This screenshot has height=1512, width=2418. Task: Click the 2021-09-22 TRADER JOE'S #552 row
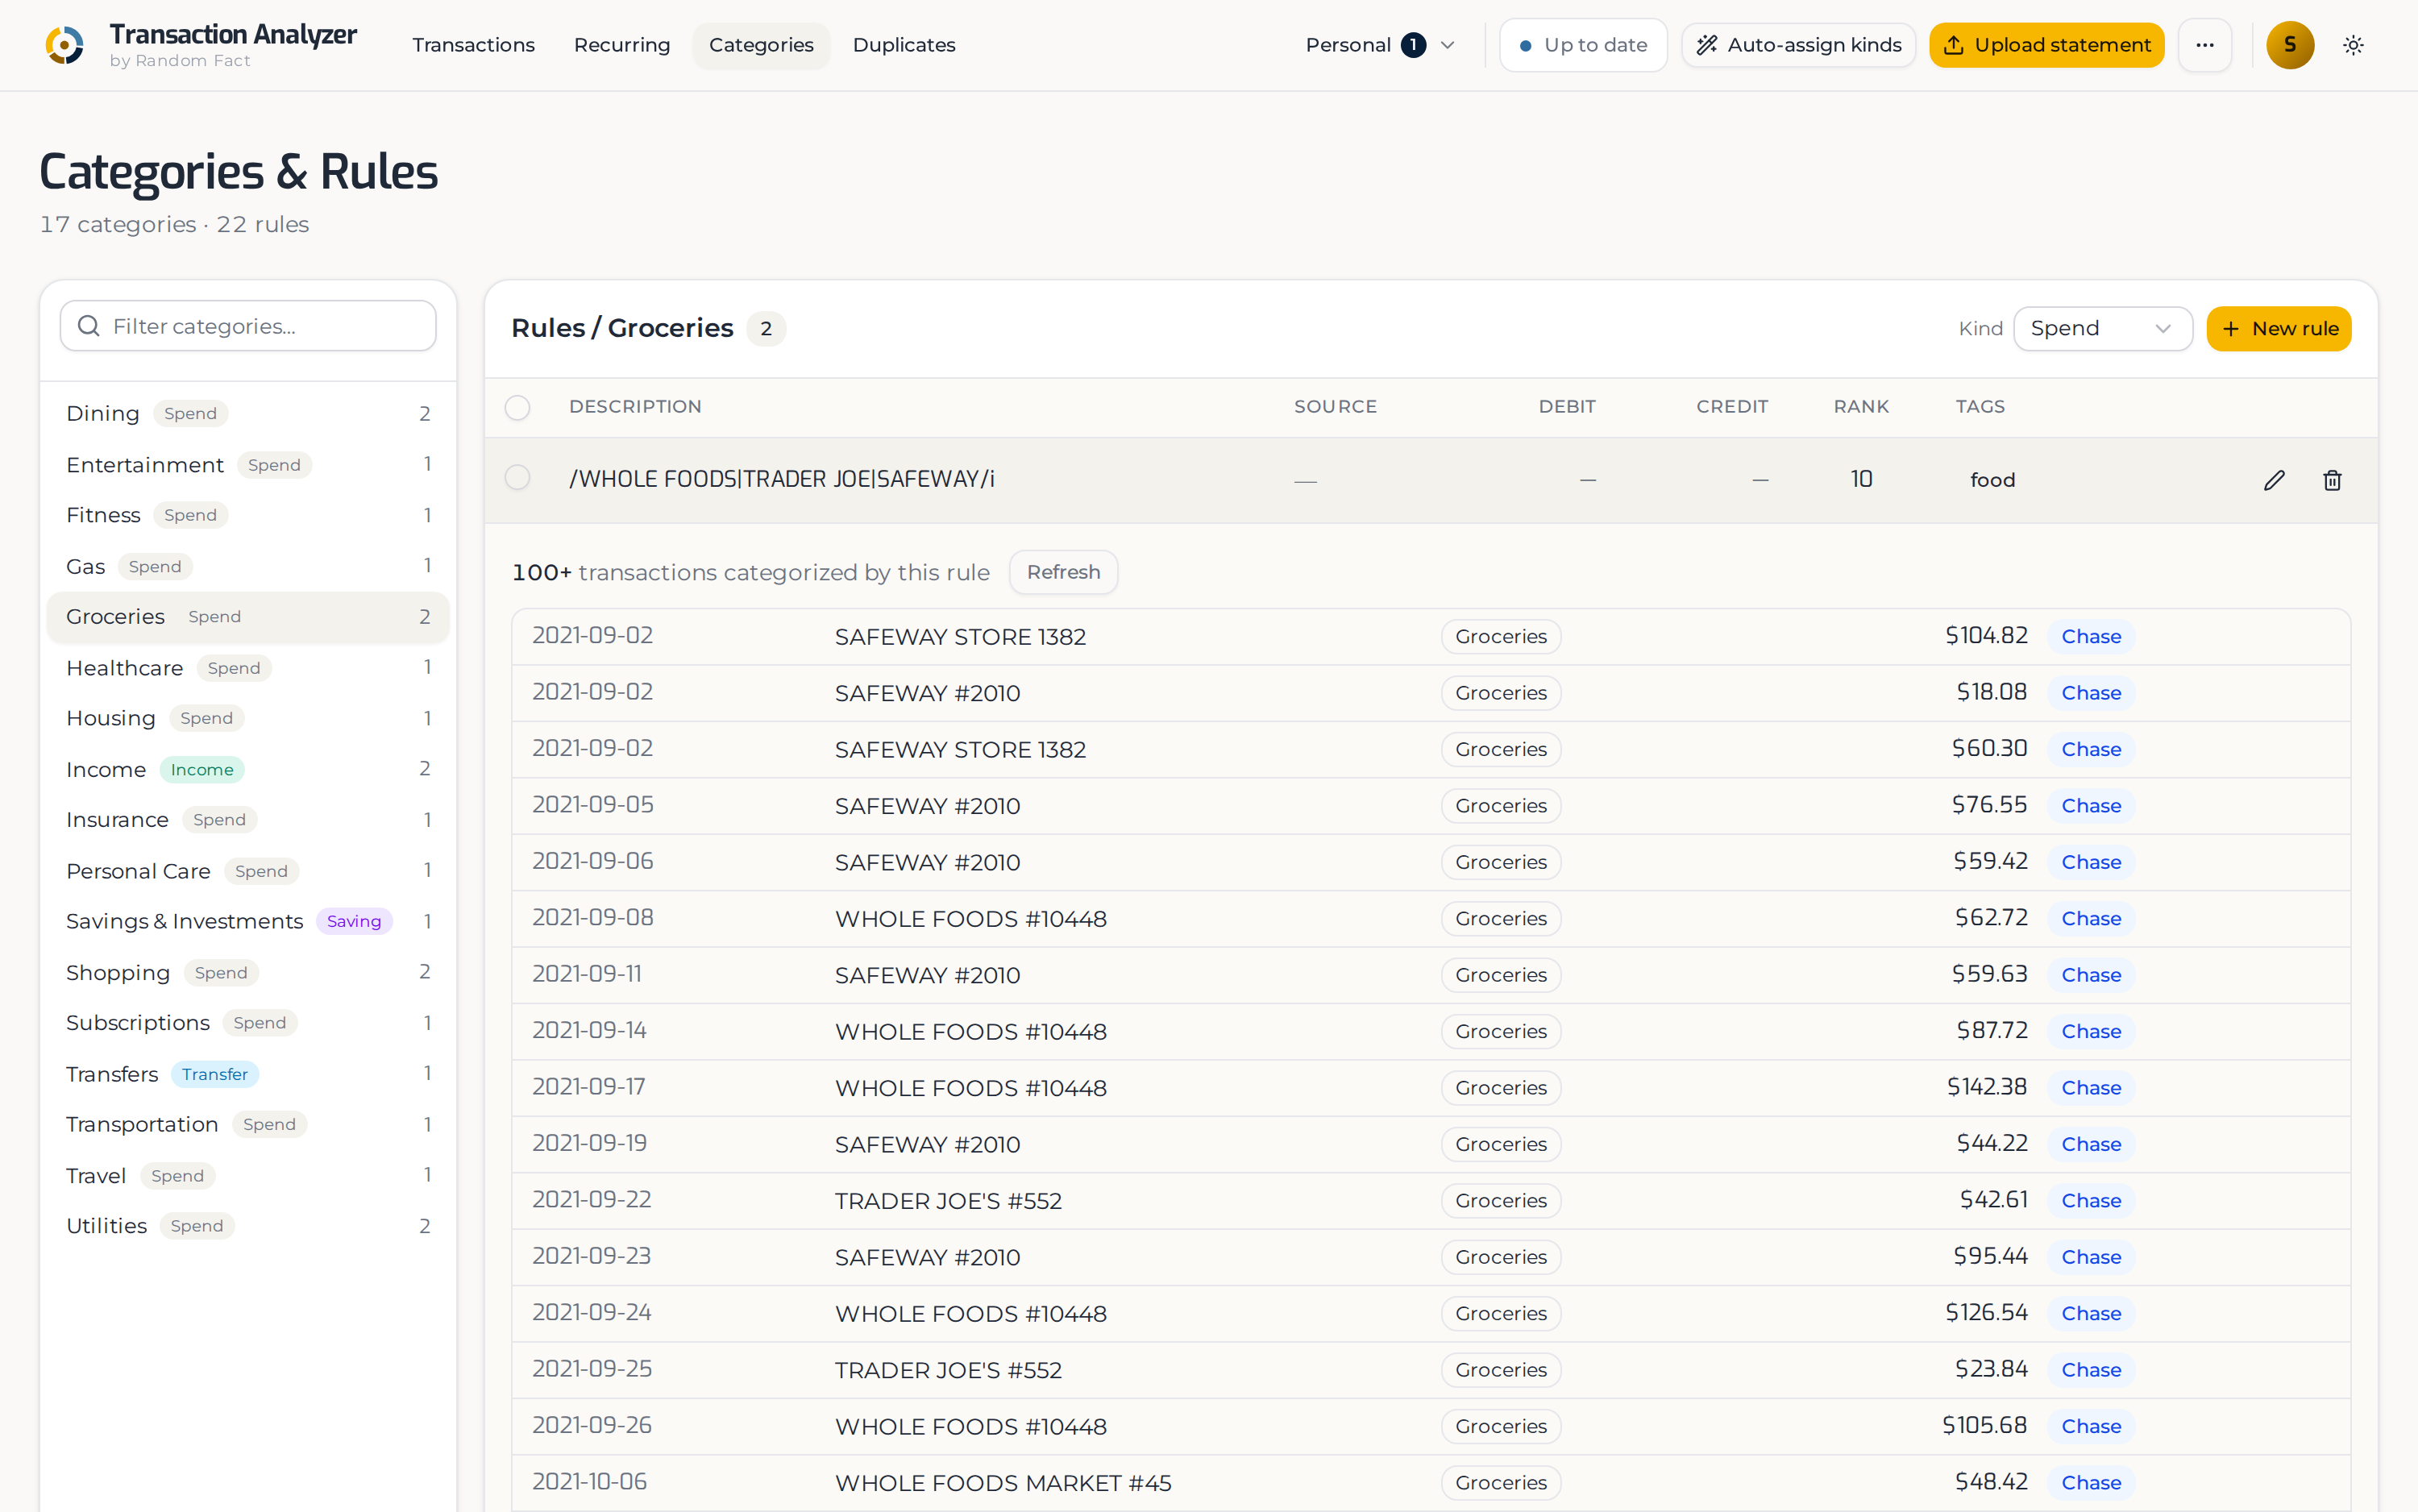pos(1430,1200)
